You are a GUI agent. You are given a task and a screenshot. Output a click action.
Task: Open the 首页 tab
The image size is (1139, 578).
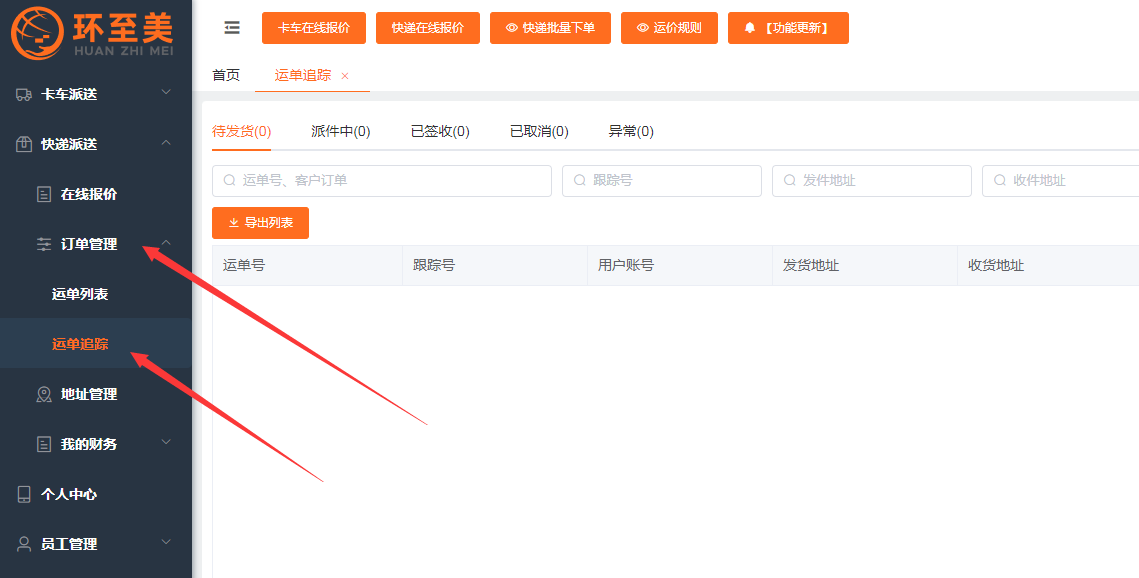(x=226, y=75)
